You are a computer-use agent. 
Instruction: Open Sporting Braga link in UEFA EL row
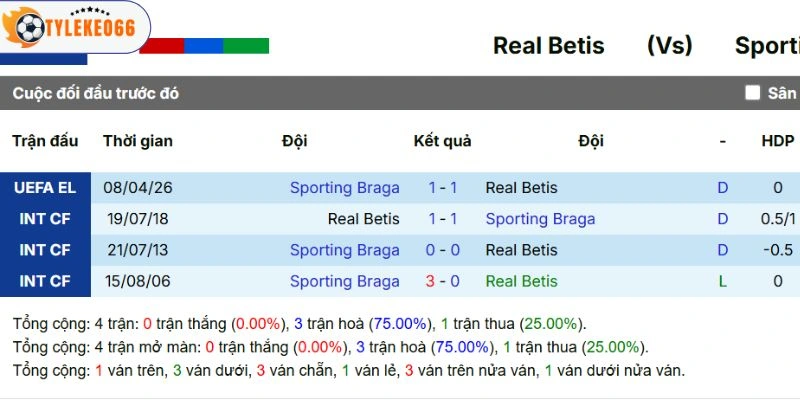[x=344, y=188]
